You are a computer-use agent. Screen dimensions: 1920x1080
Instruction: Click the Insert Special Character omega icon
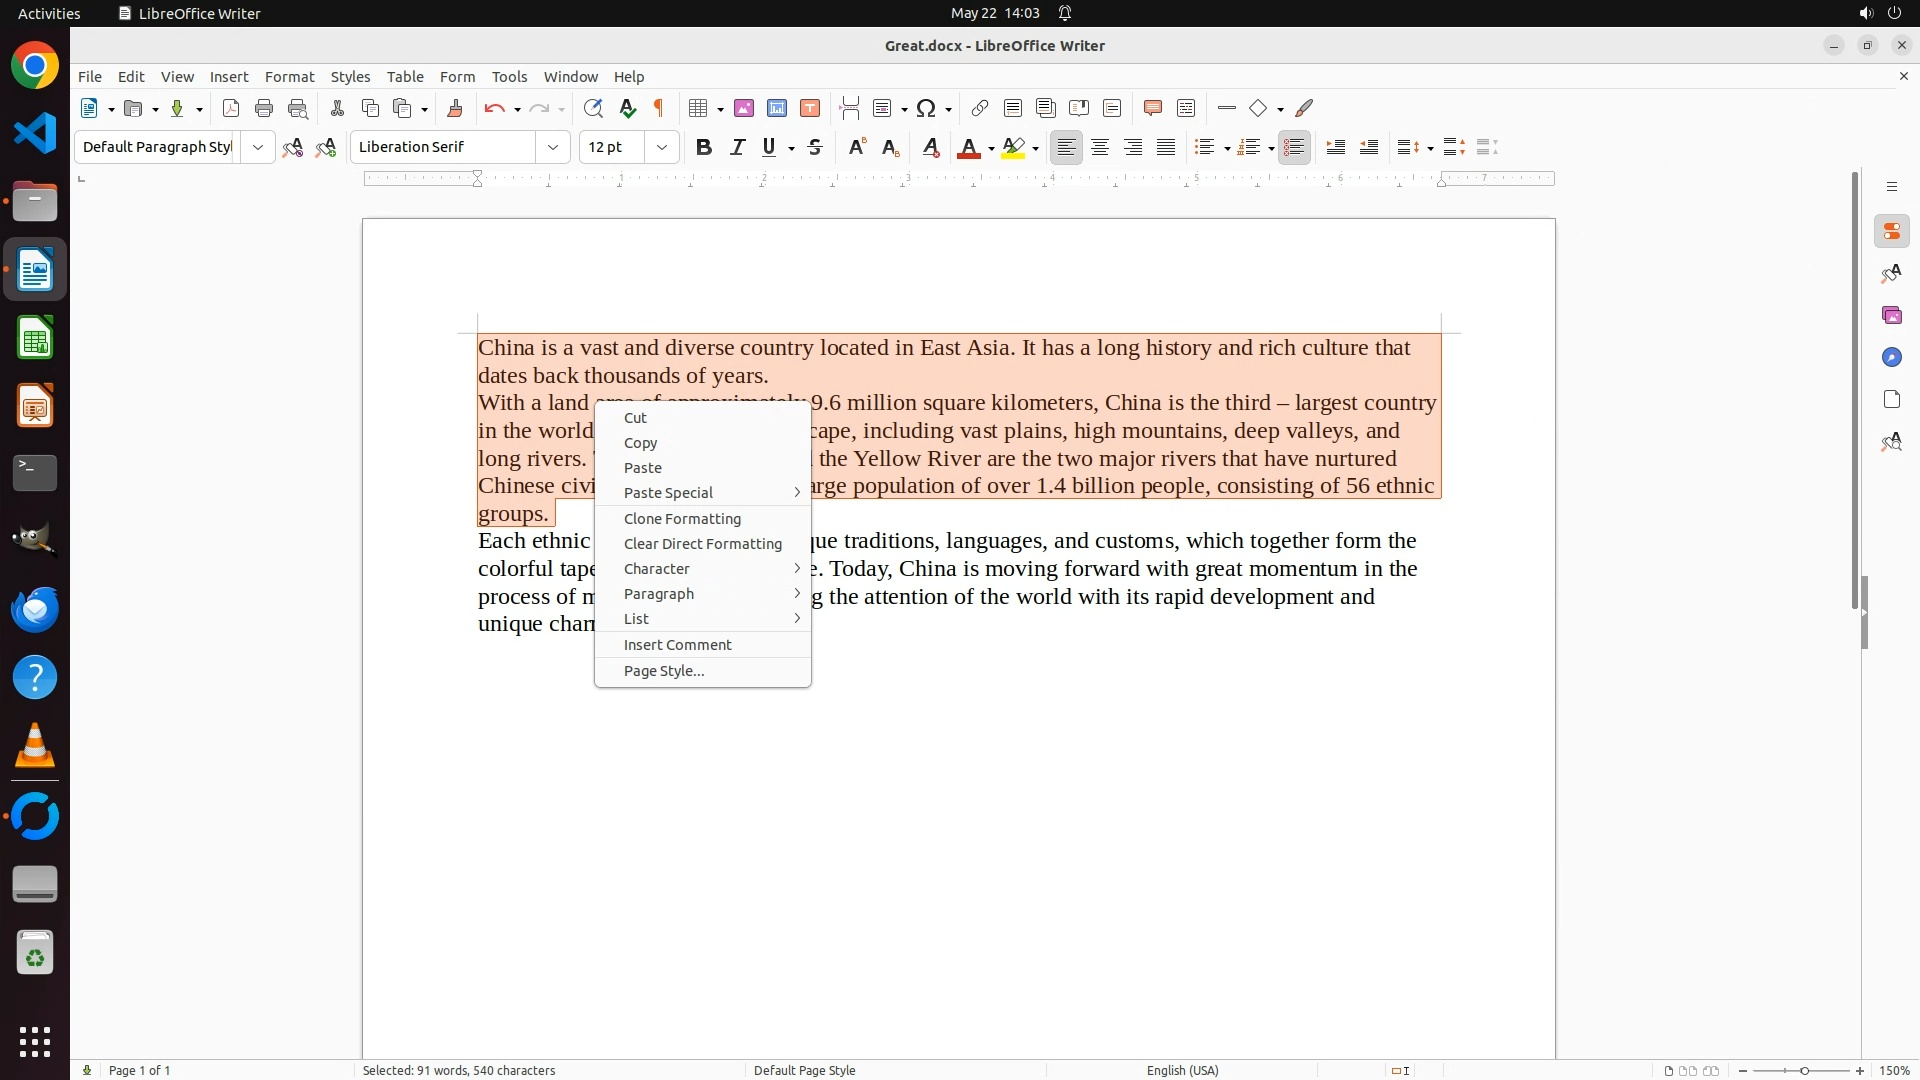coord(926,108)
